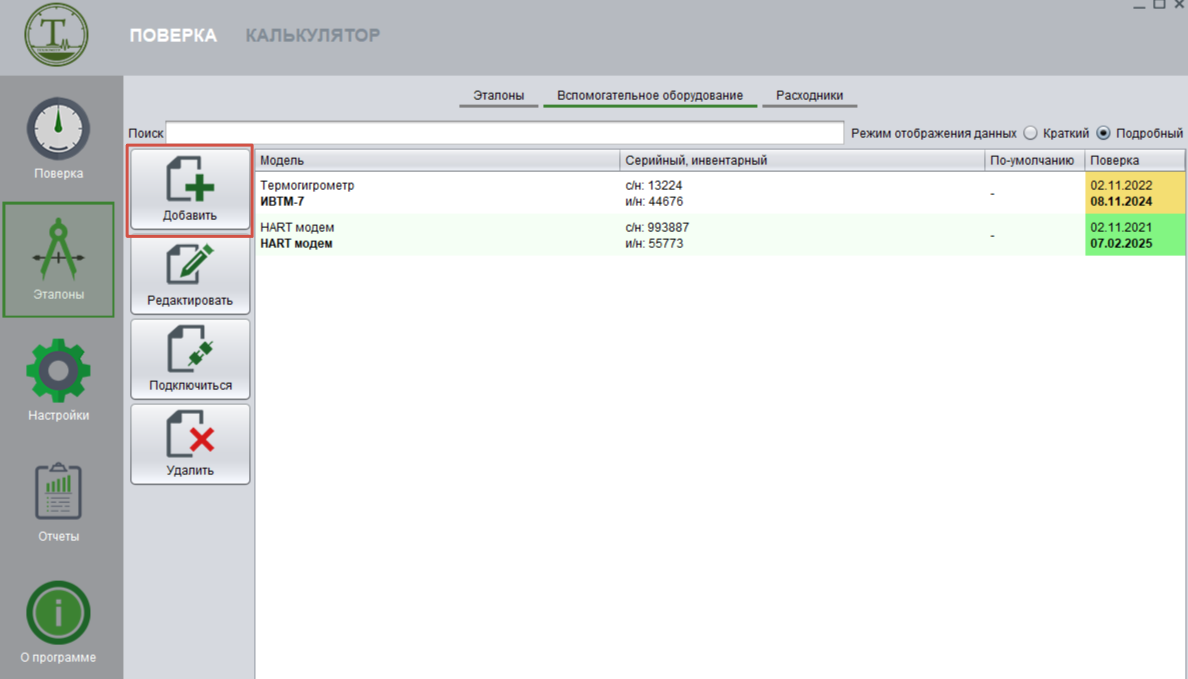
Task: Open the О программе info icon
Action: pyautogui.click(x=58, y=613)
